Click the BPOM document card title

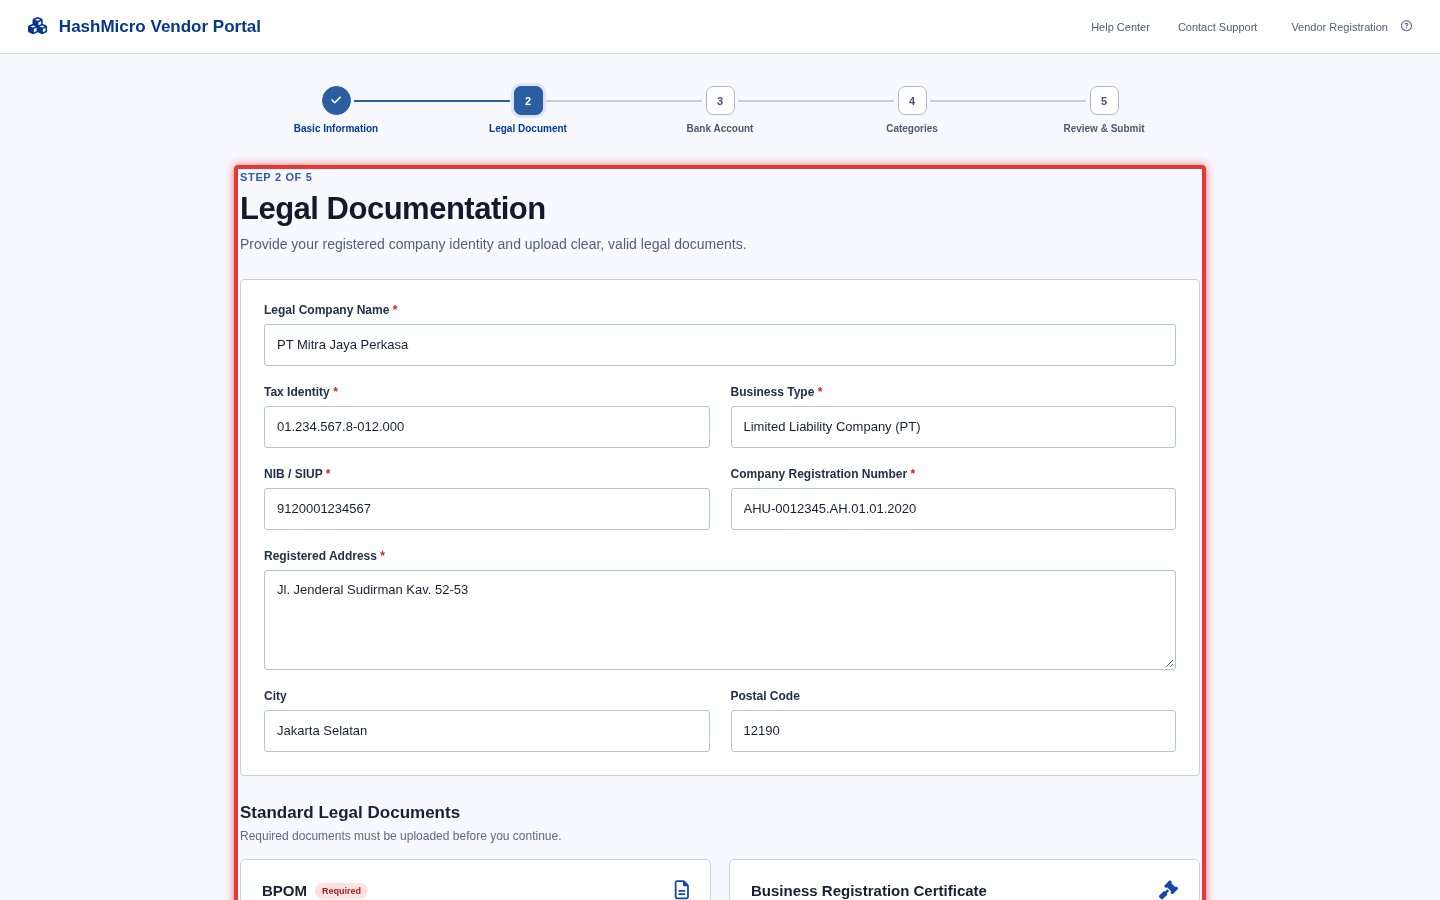click(284, 891)
